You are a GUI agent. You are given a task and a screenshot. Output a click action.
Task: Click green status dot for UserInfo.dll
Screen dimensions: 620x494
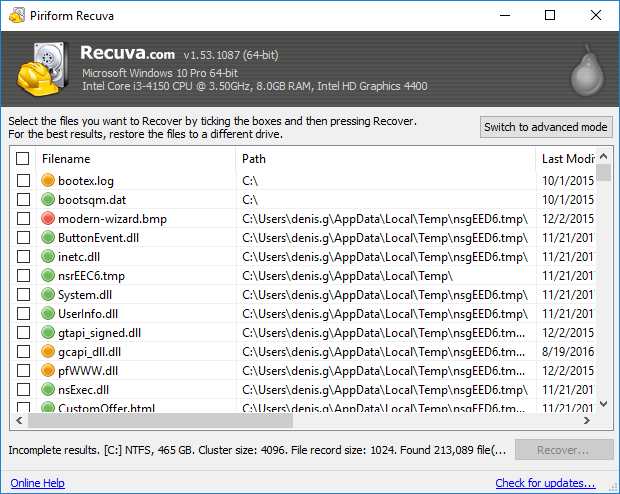click(x=48, y=313)
